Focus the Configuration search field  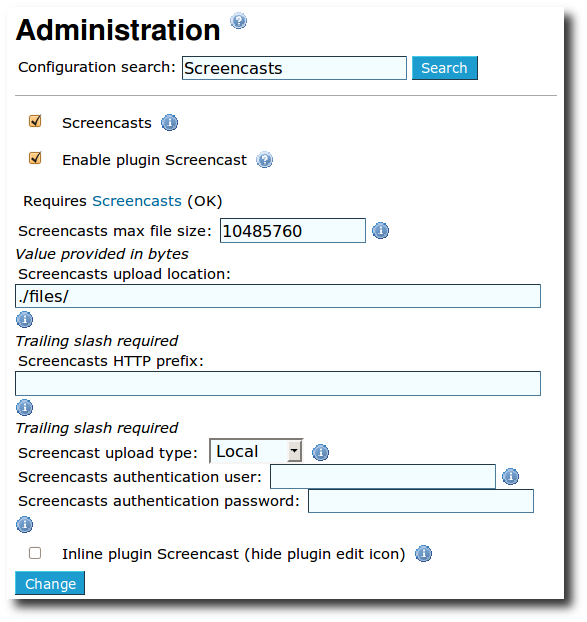coord(294,68)
